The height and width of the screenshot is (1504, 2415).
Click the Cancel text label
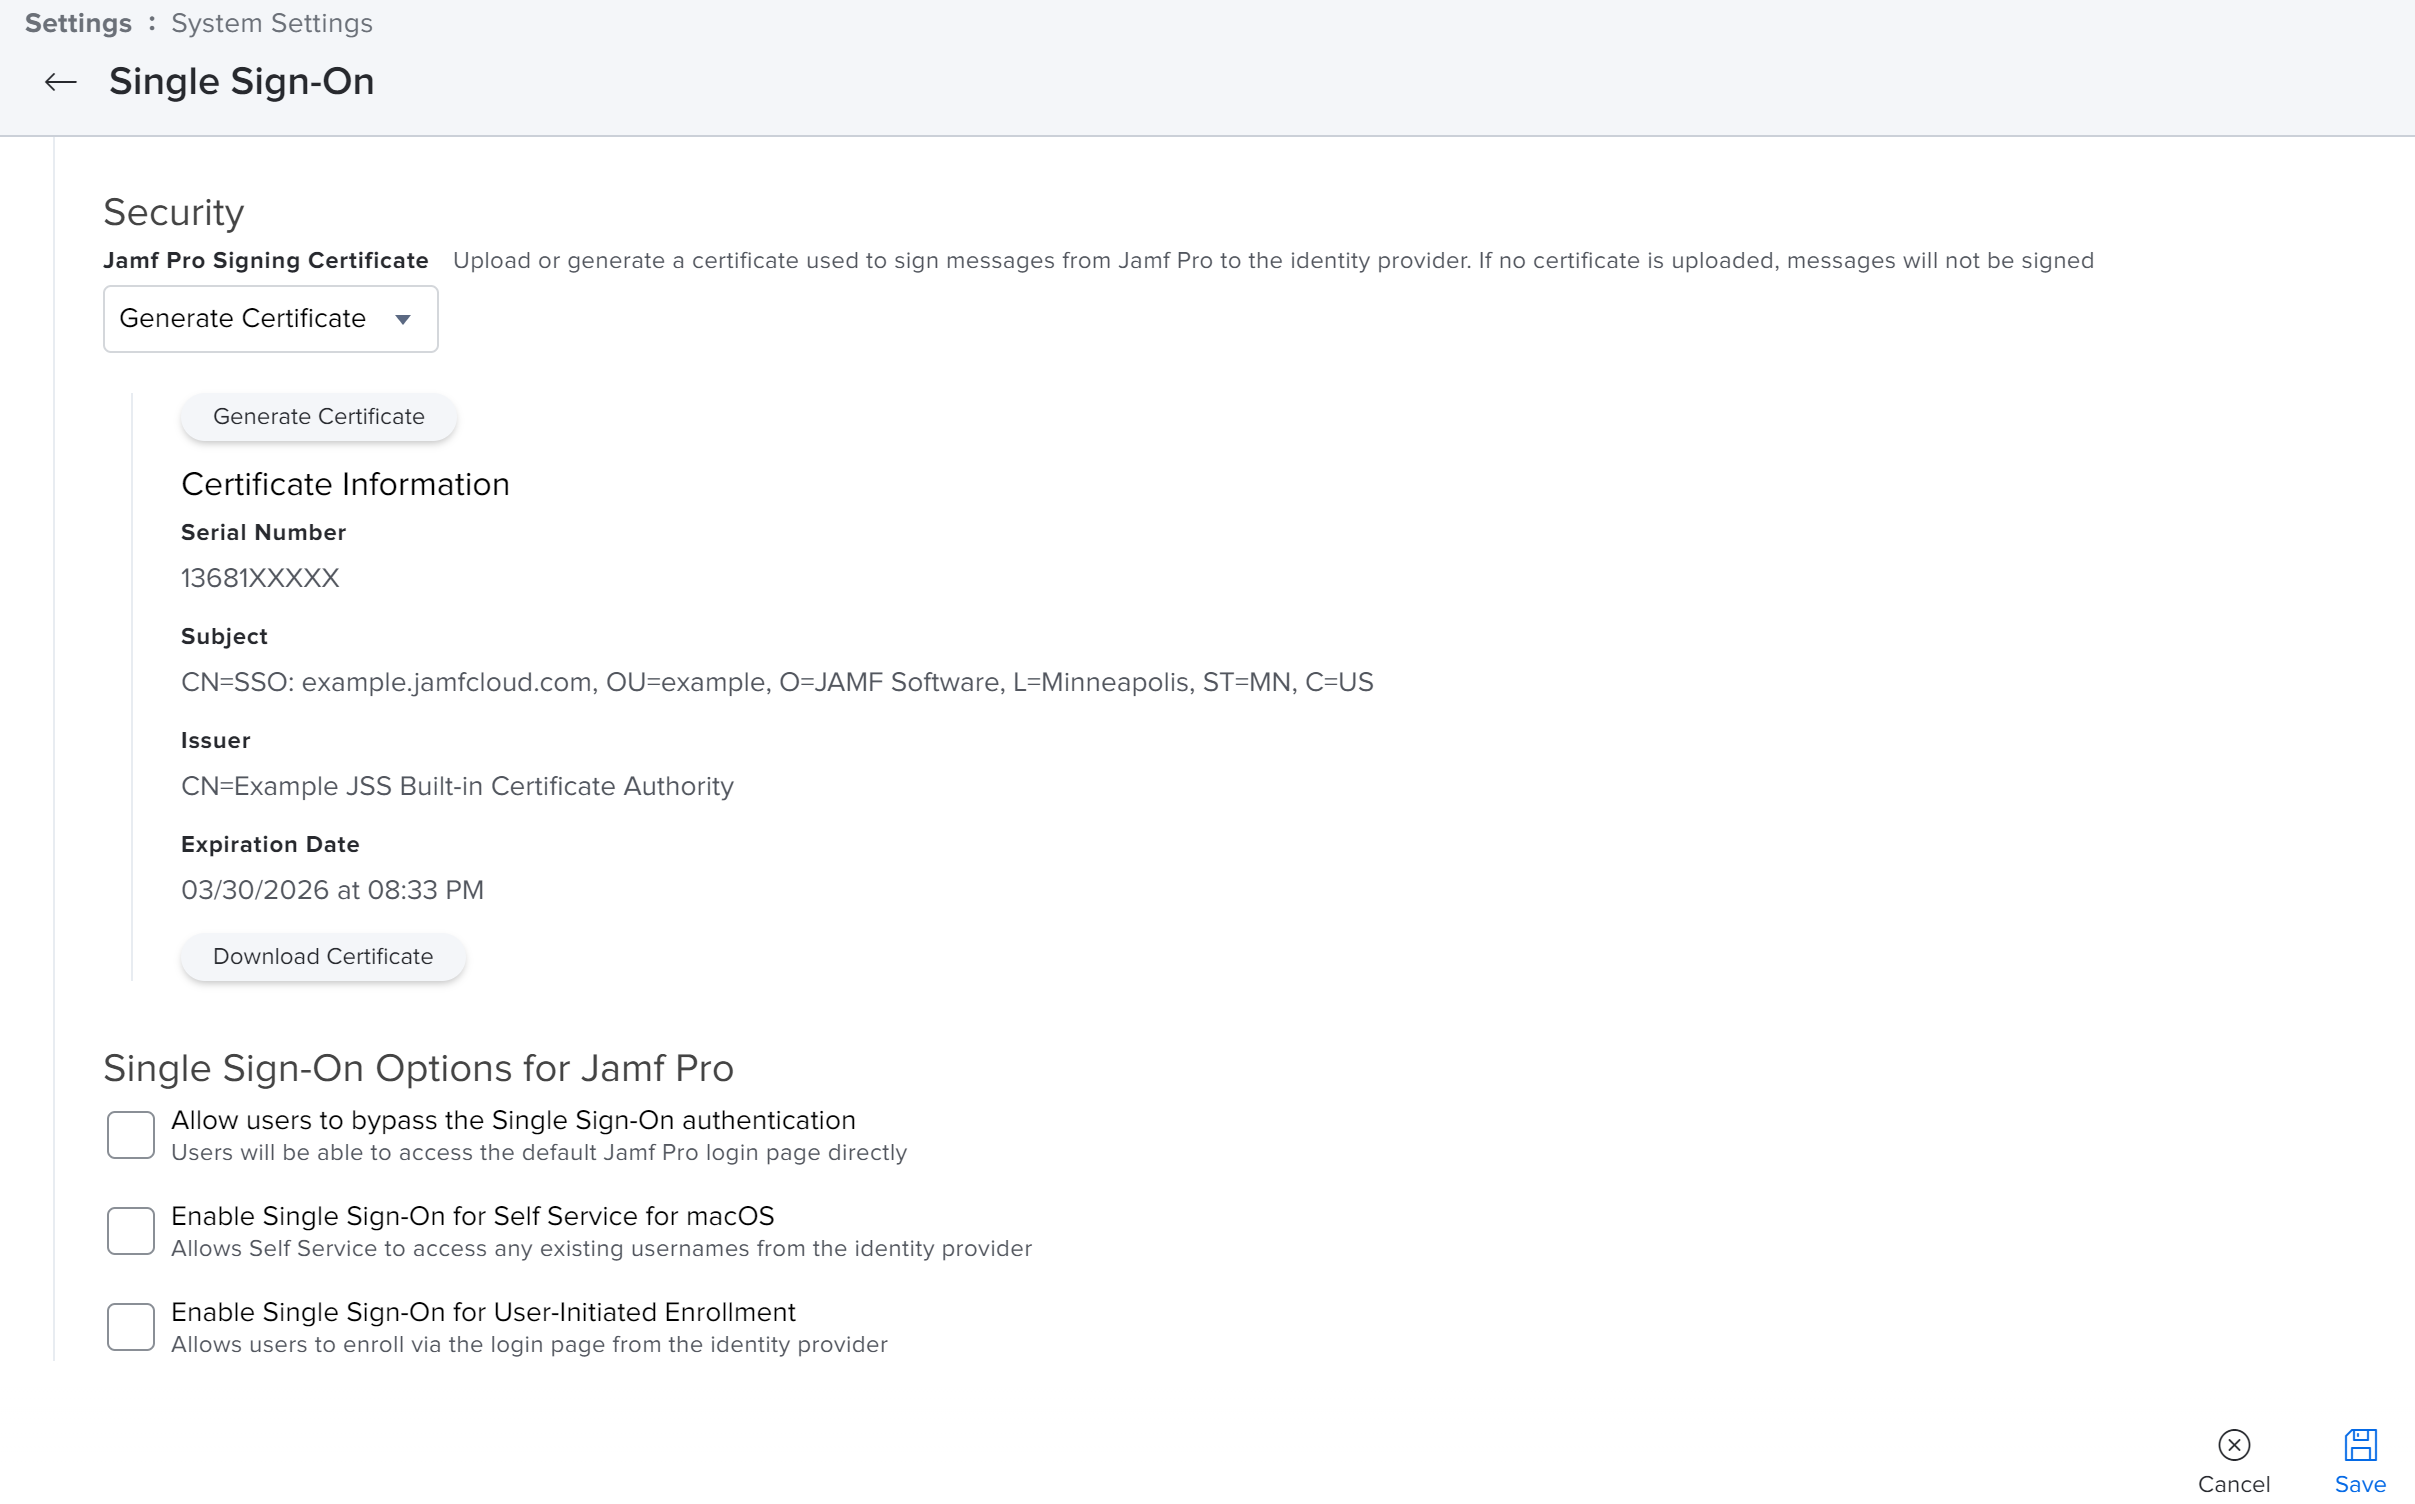(2233, 1484)
